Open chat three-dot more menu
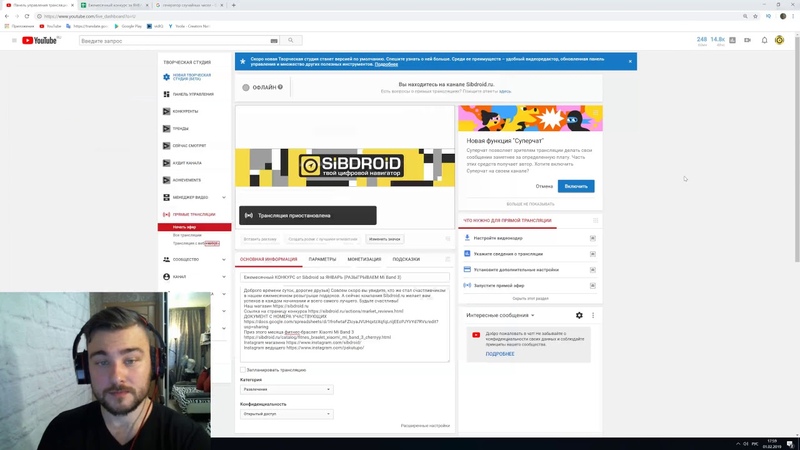The image size is (800, 450). click(x=593, y=315)
